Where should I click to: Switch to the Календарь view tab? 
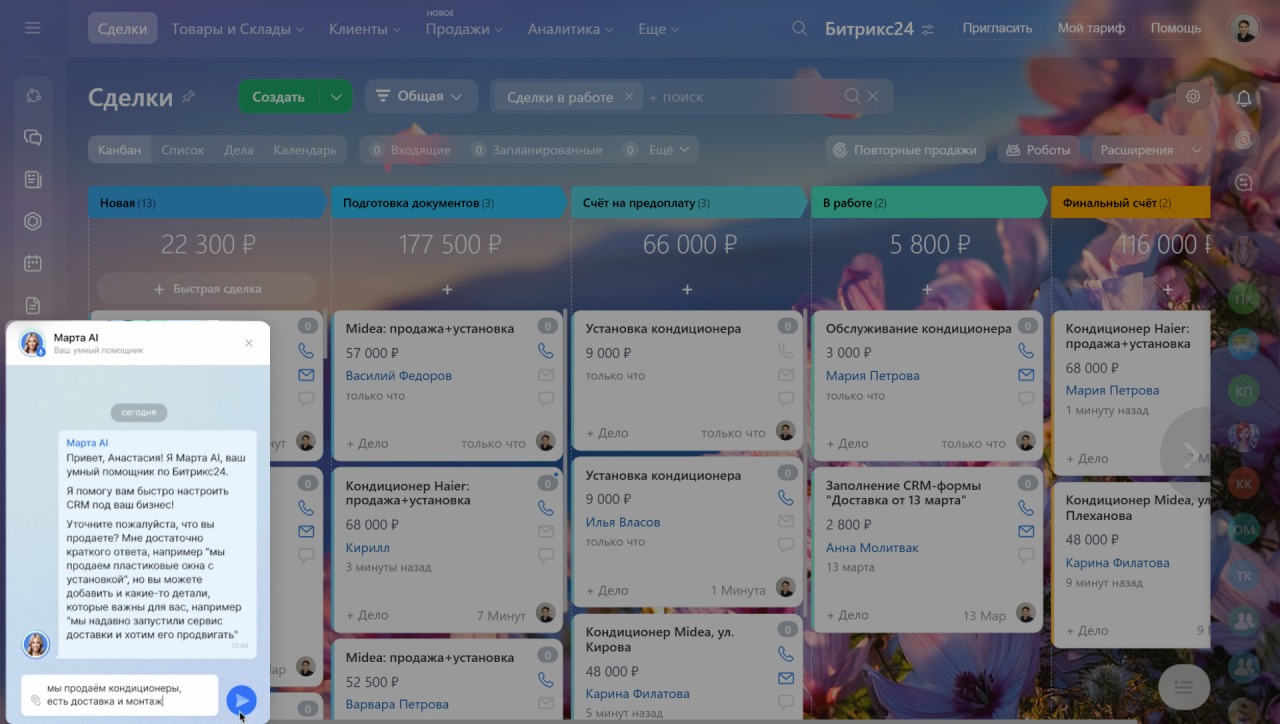pyautogui.click(x=305, y=150)
